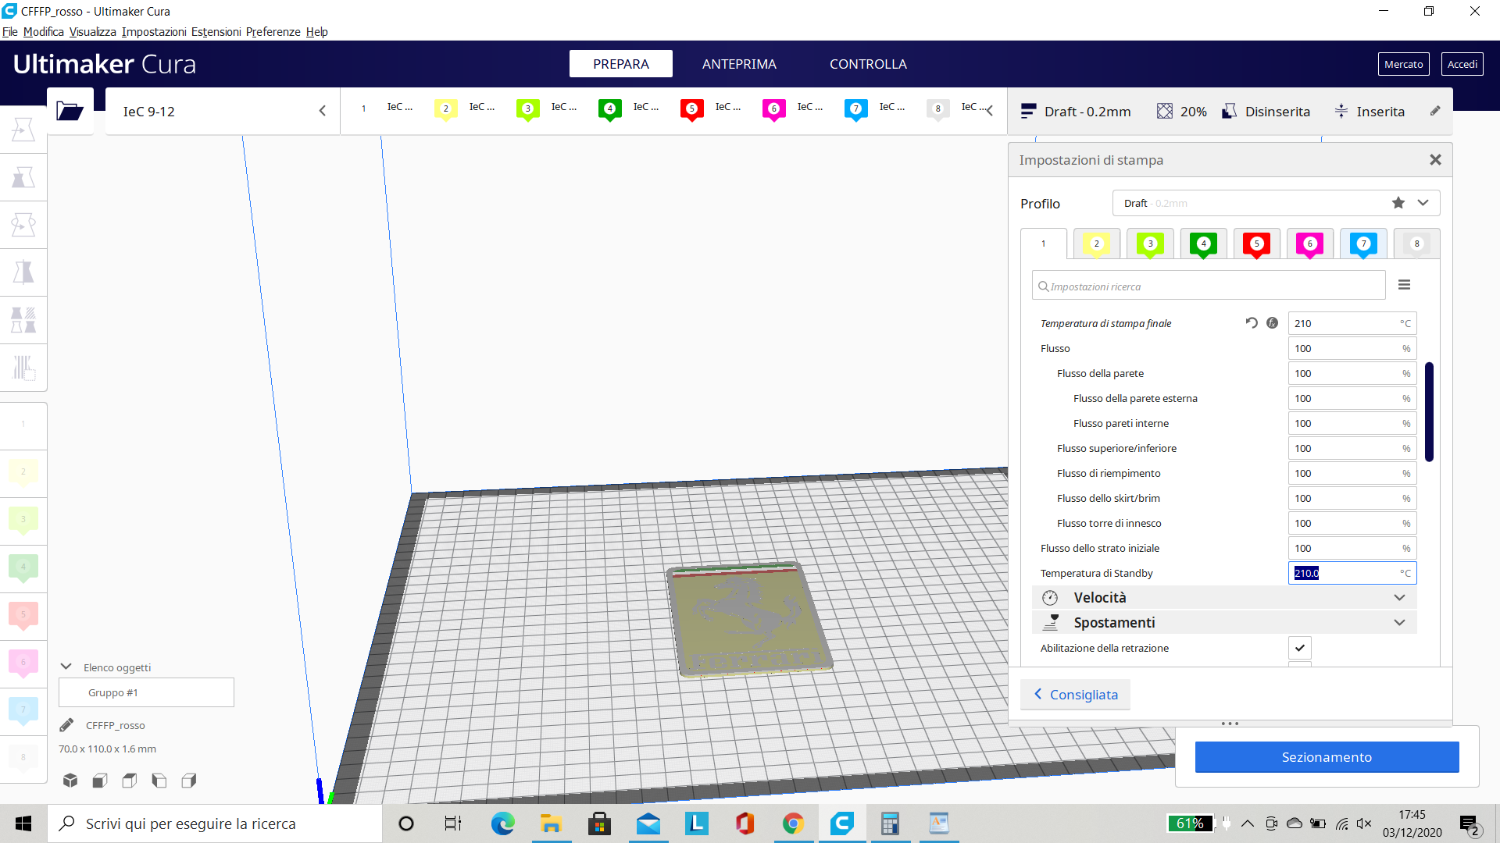The image size is (1500, 843).
Task: Switch to front view cube icon
Action: [100, 780]
